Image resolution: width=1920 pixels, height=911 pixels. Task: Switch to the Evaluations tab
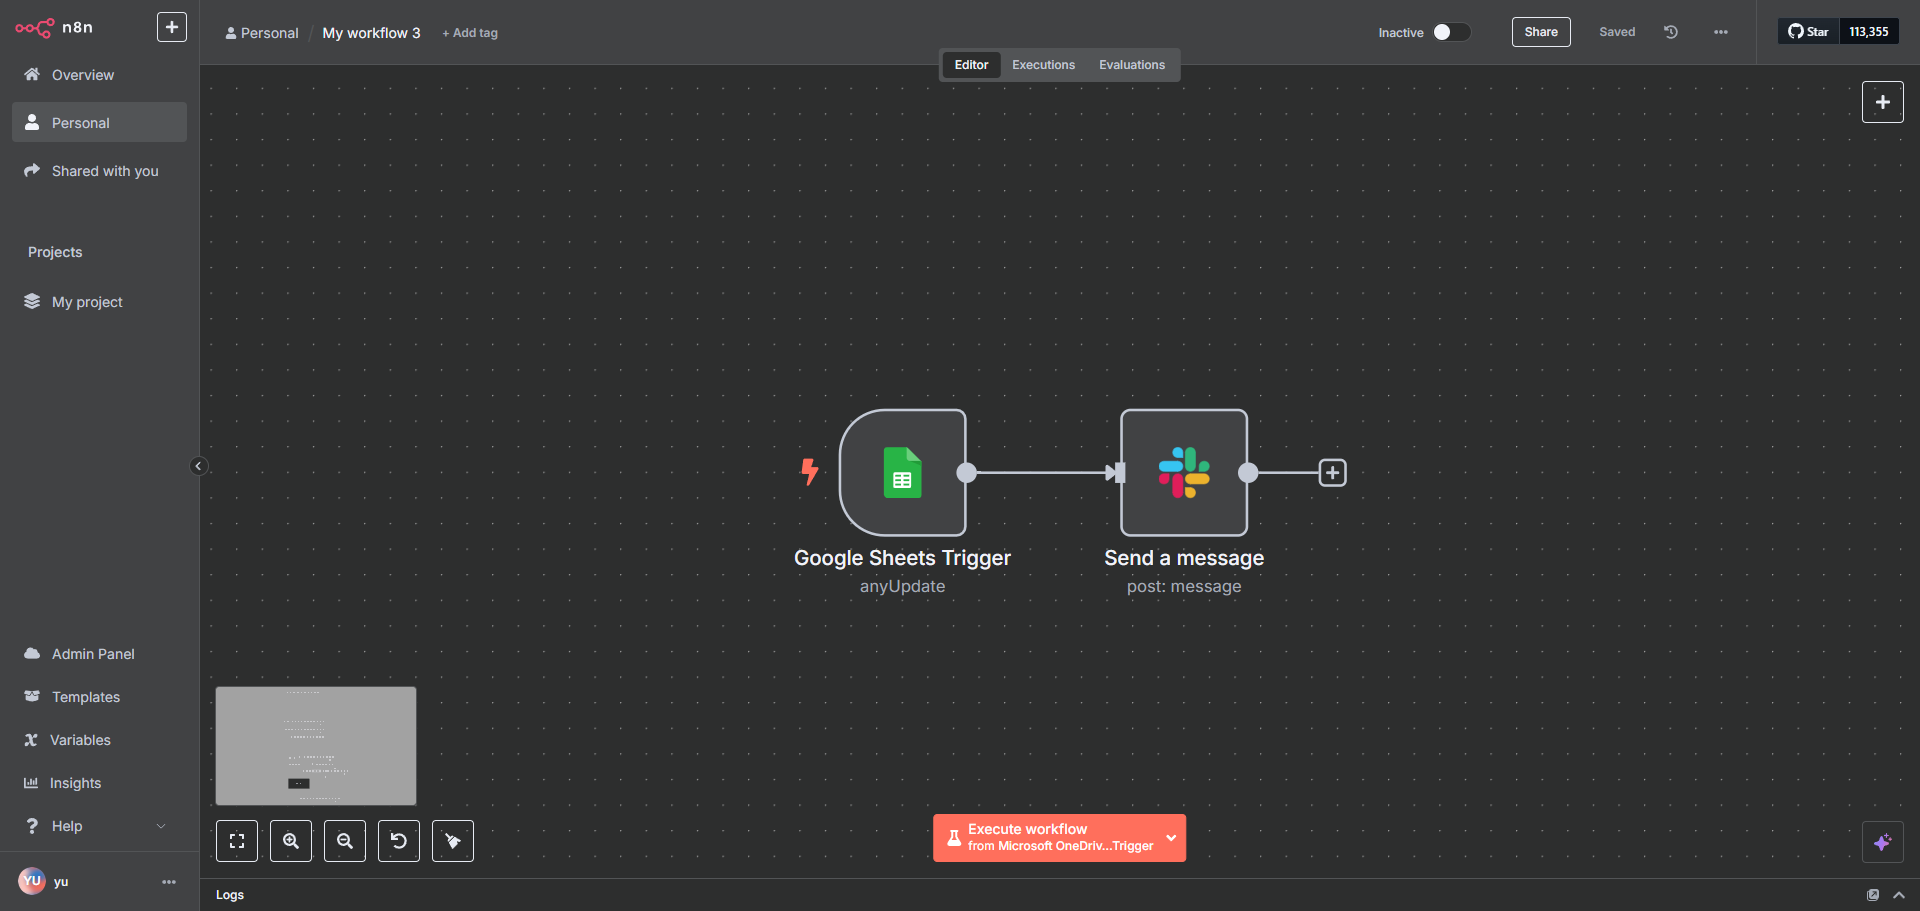[1132, 65]
